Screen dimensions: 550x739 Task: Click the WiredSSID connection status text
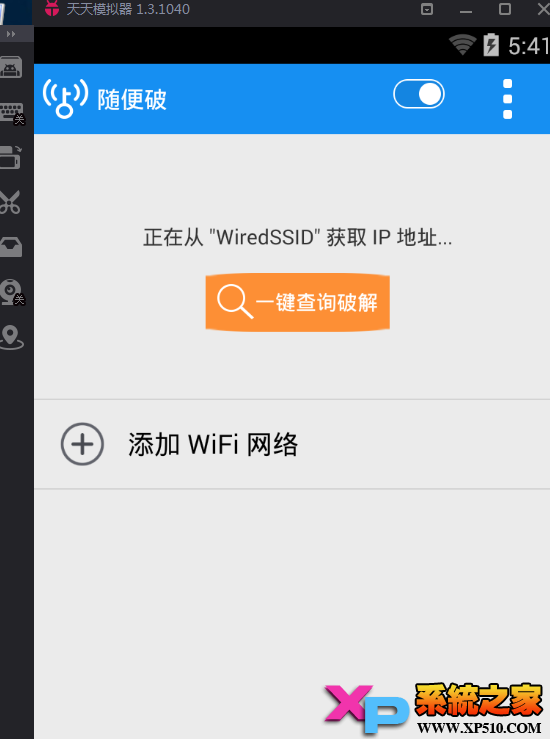[x=297, y=237]
